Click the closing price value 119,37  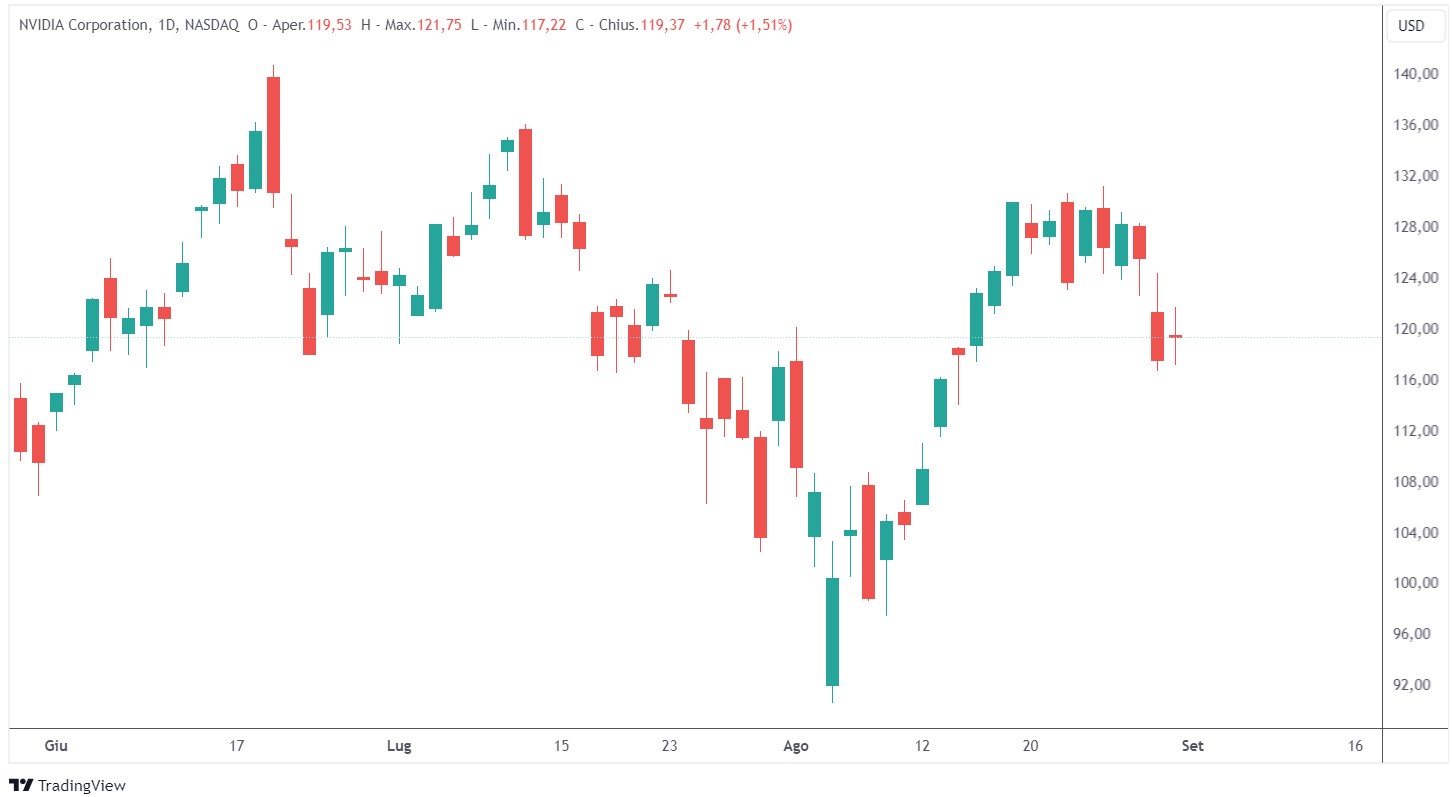tap(665, 25)
